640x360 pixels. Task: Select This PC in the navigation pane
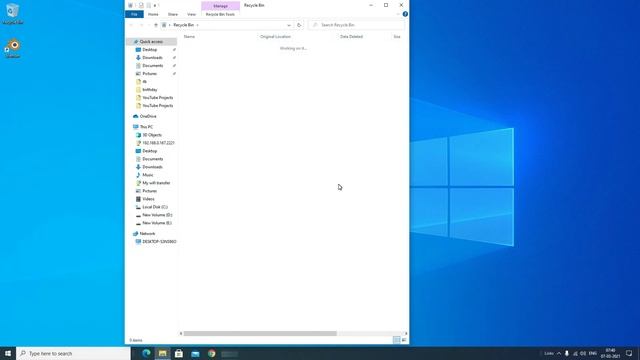click(x=146, y=127)
